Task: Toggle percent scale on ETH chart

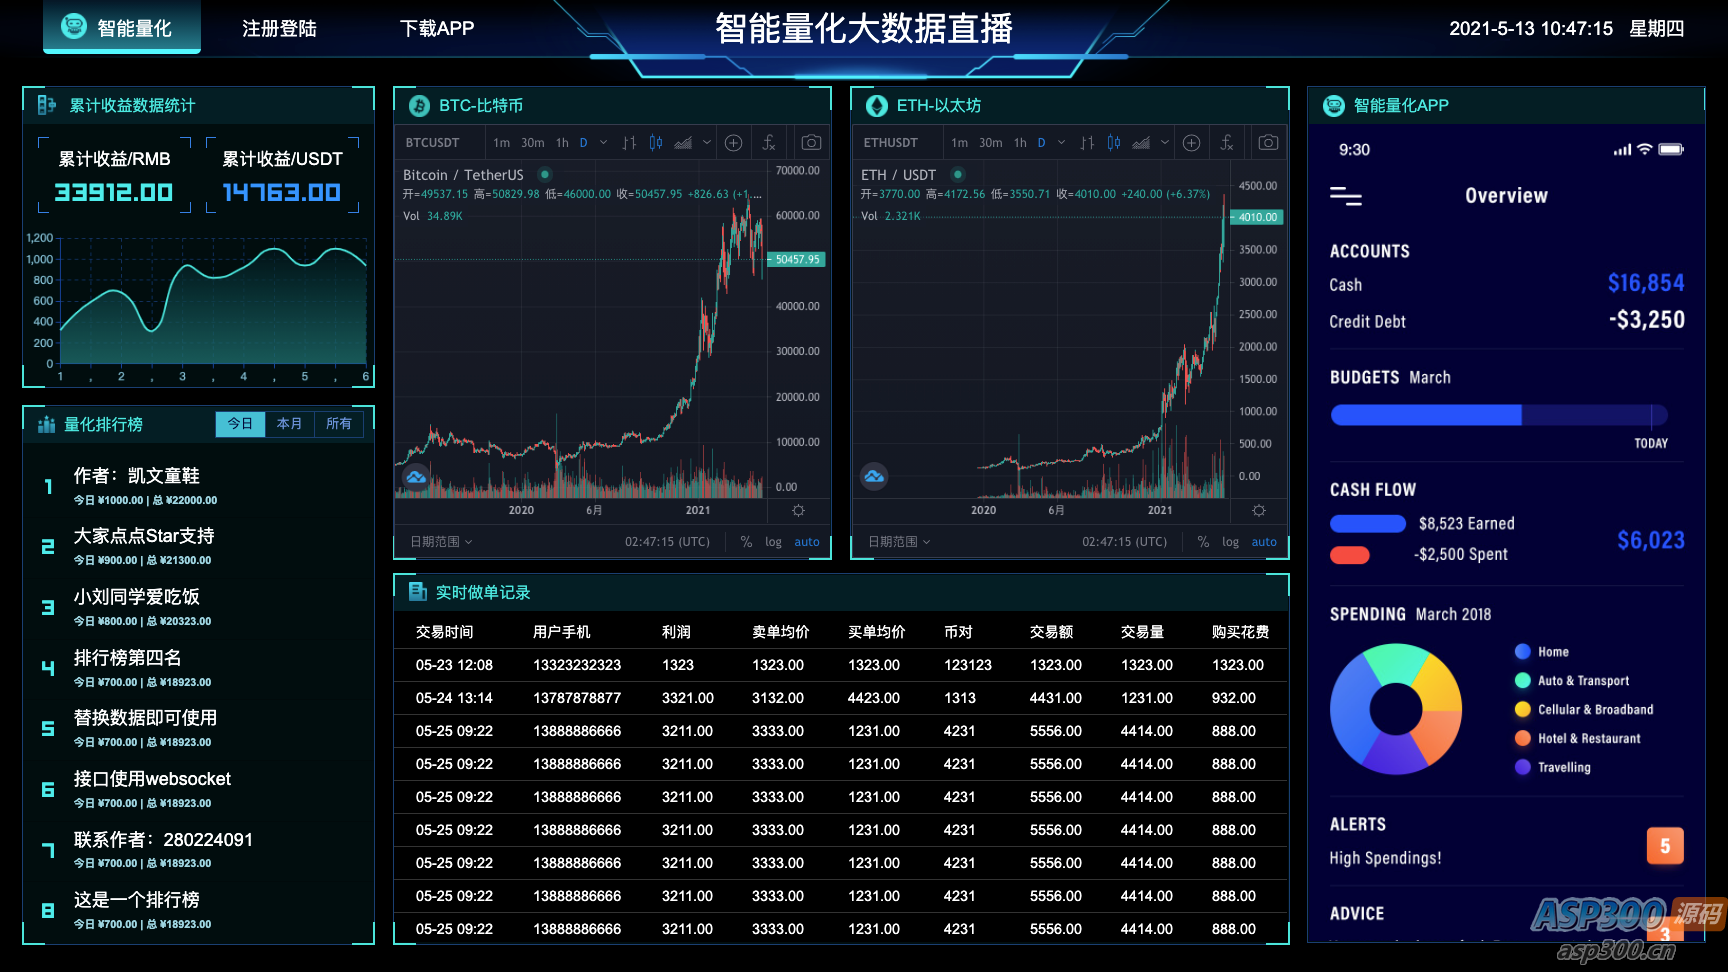Action: pos(1203,542)
